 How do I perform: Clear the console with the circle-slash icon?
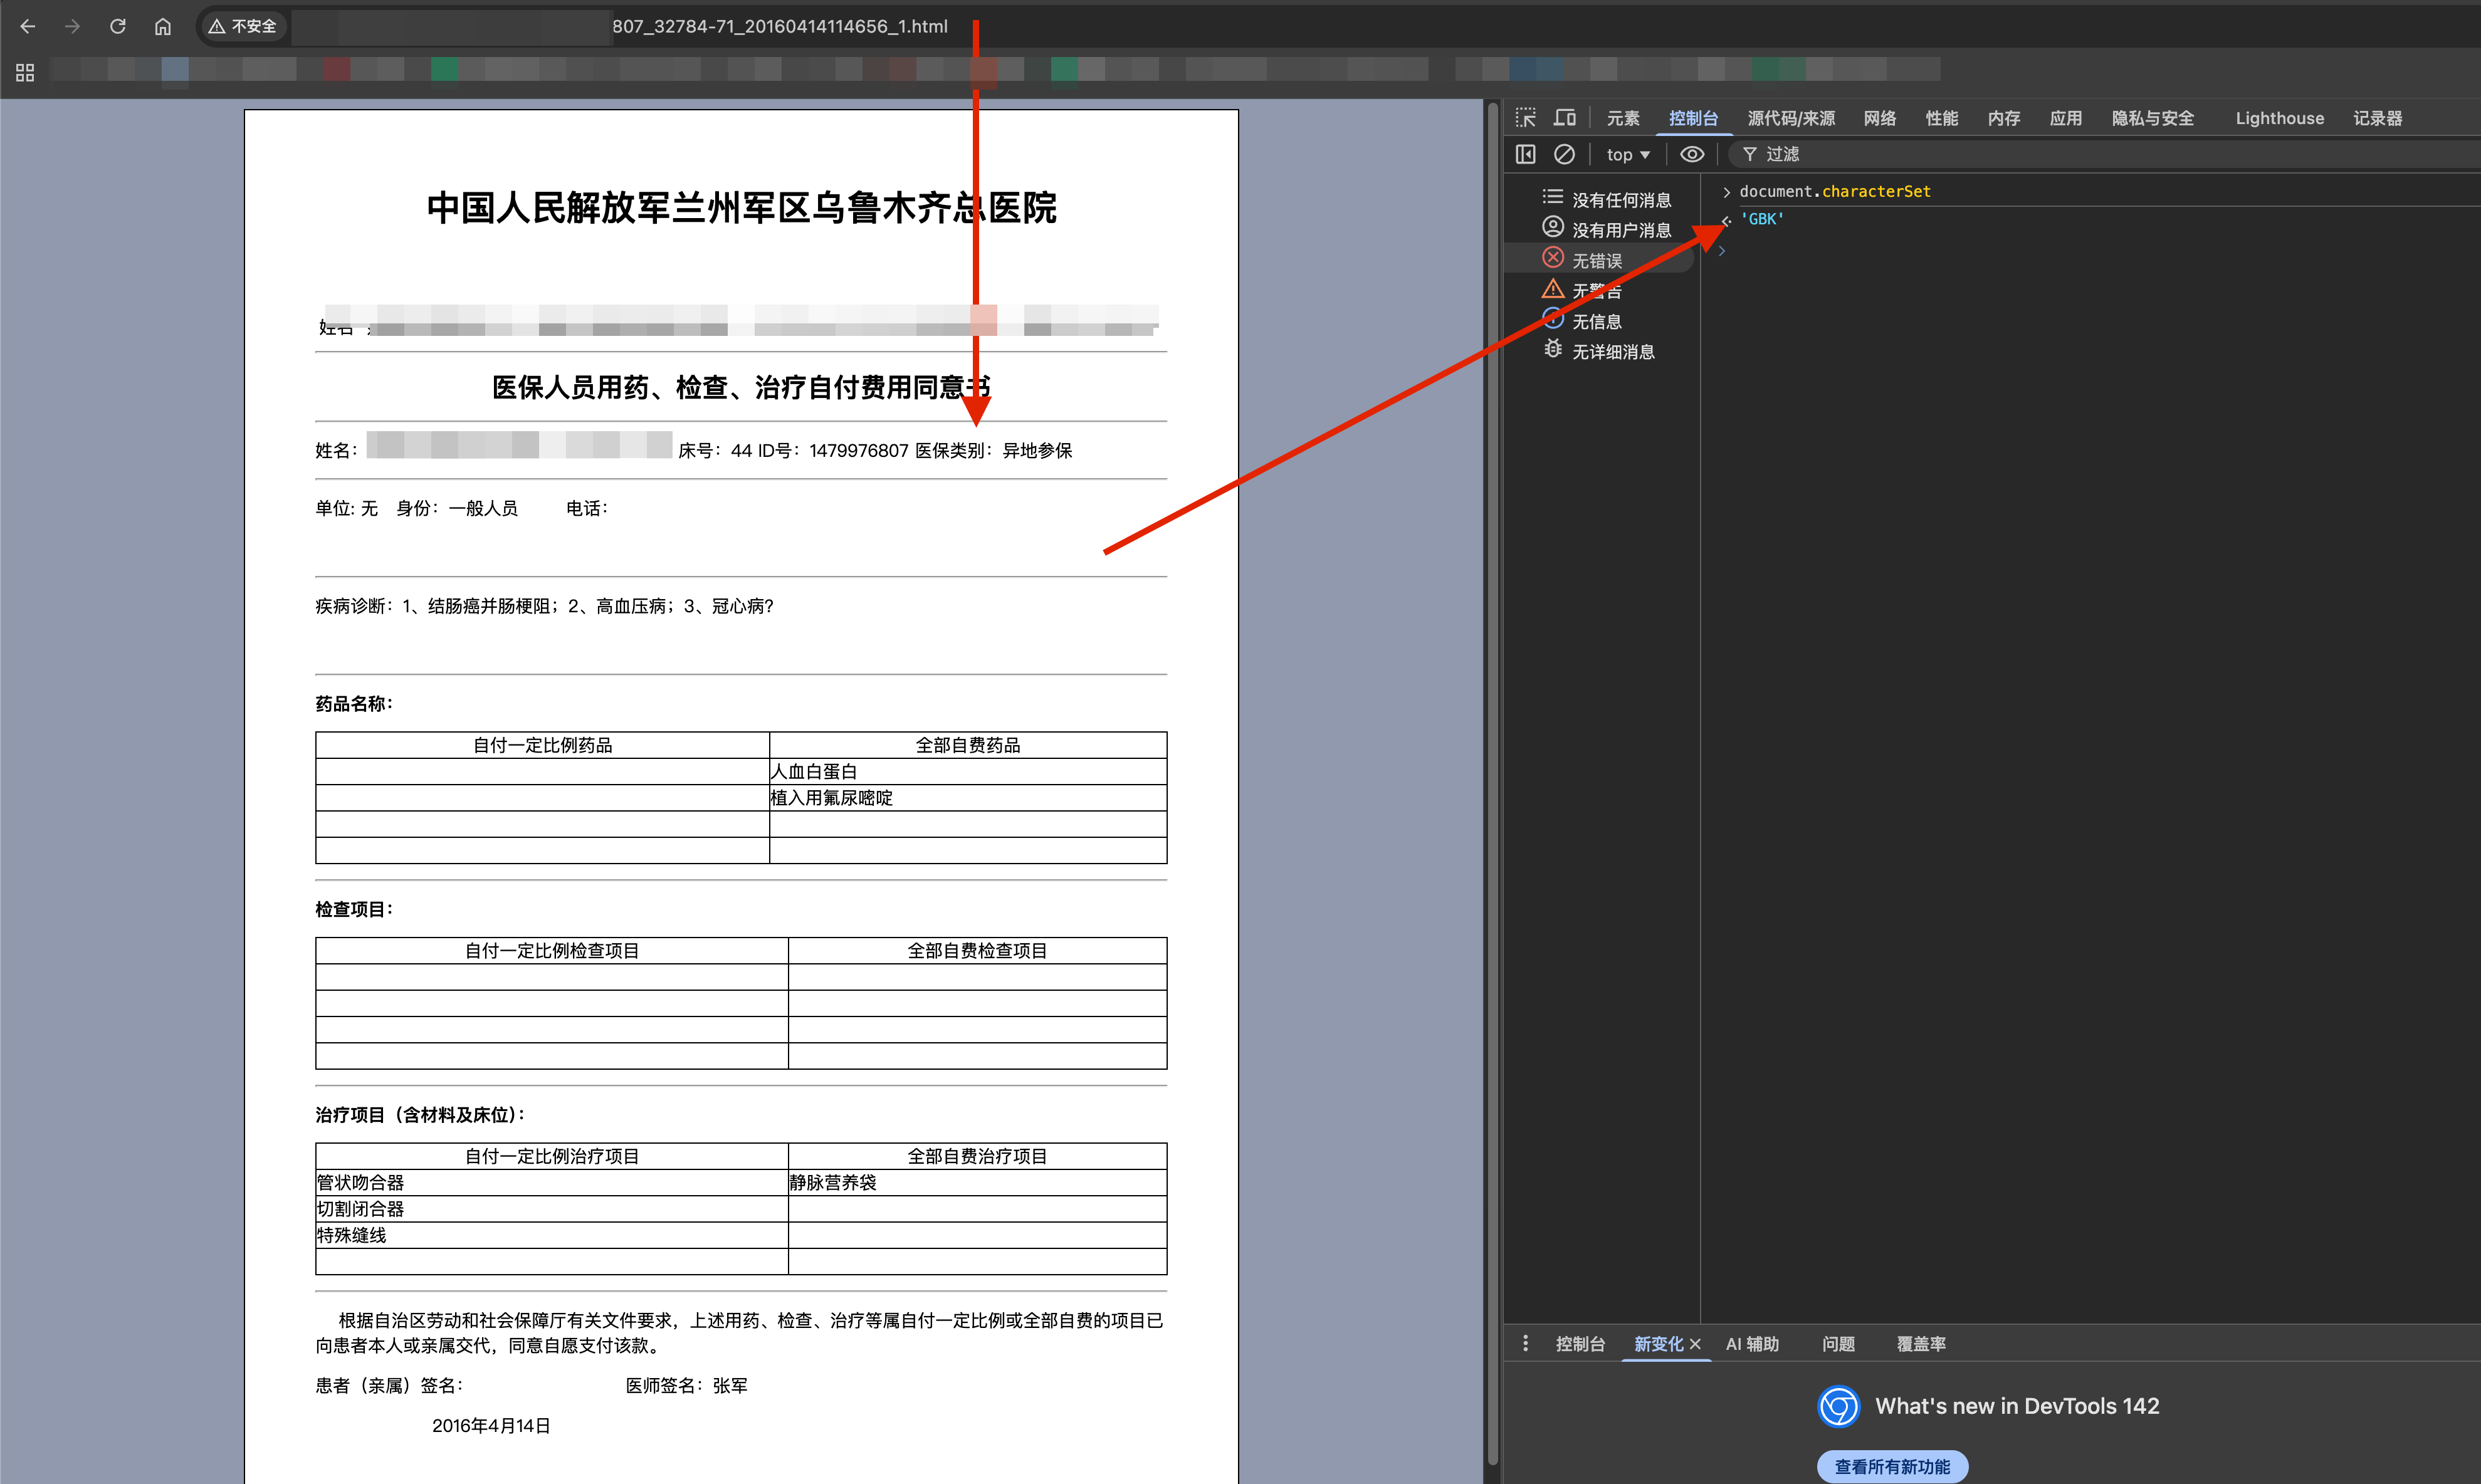pyautogui.click(x=1565, y=154)
